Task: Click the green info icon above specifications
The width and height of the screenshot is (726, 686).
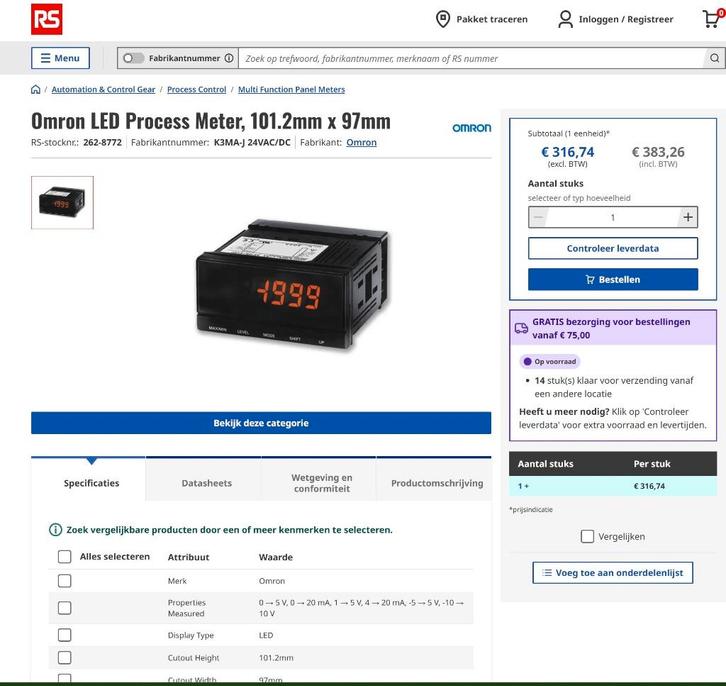Action: coord(55,530)
